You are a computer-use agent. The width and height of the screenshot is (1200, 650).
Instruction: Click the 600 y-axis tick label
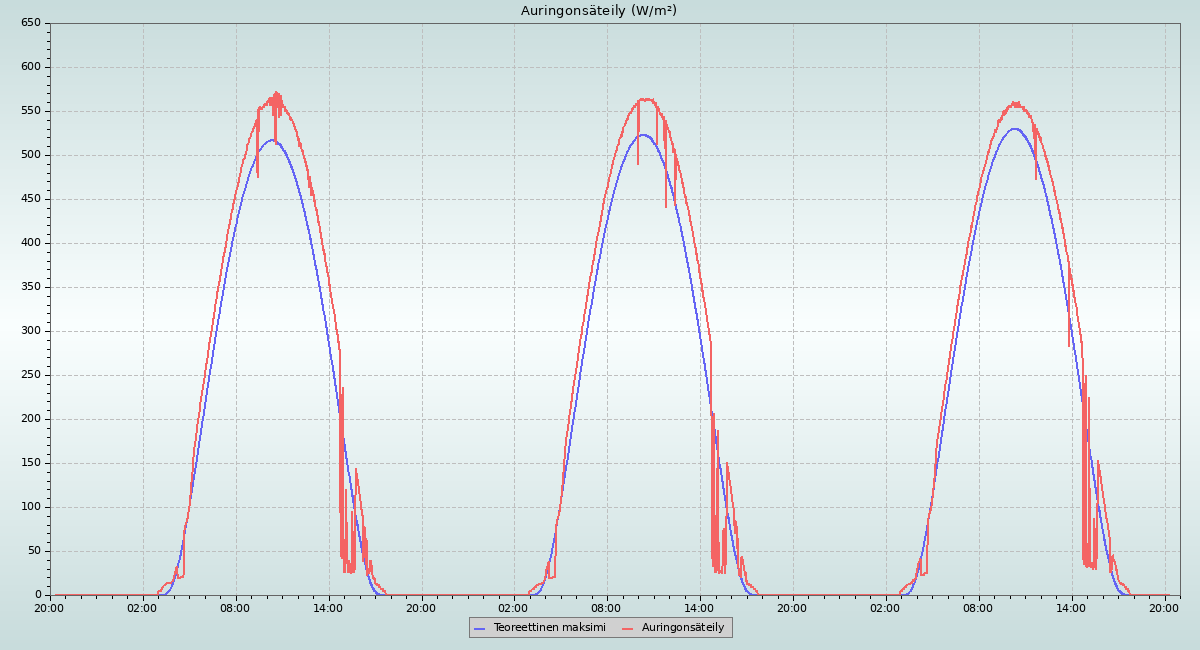tap(31, 67)
